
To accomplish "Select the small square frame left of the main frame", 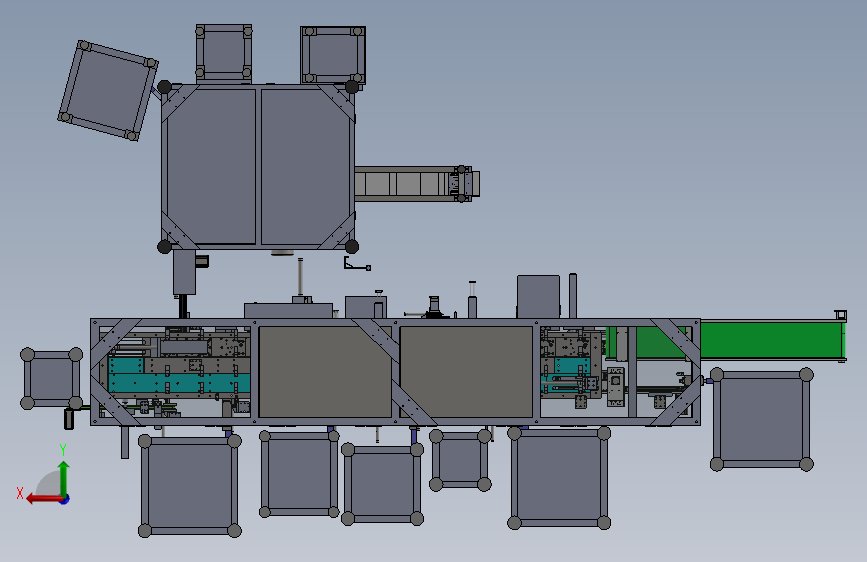I will [51, 379].
